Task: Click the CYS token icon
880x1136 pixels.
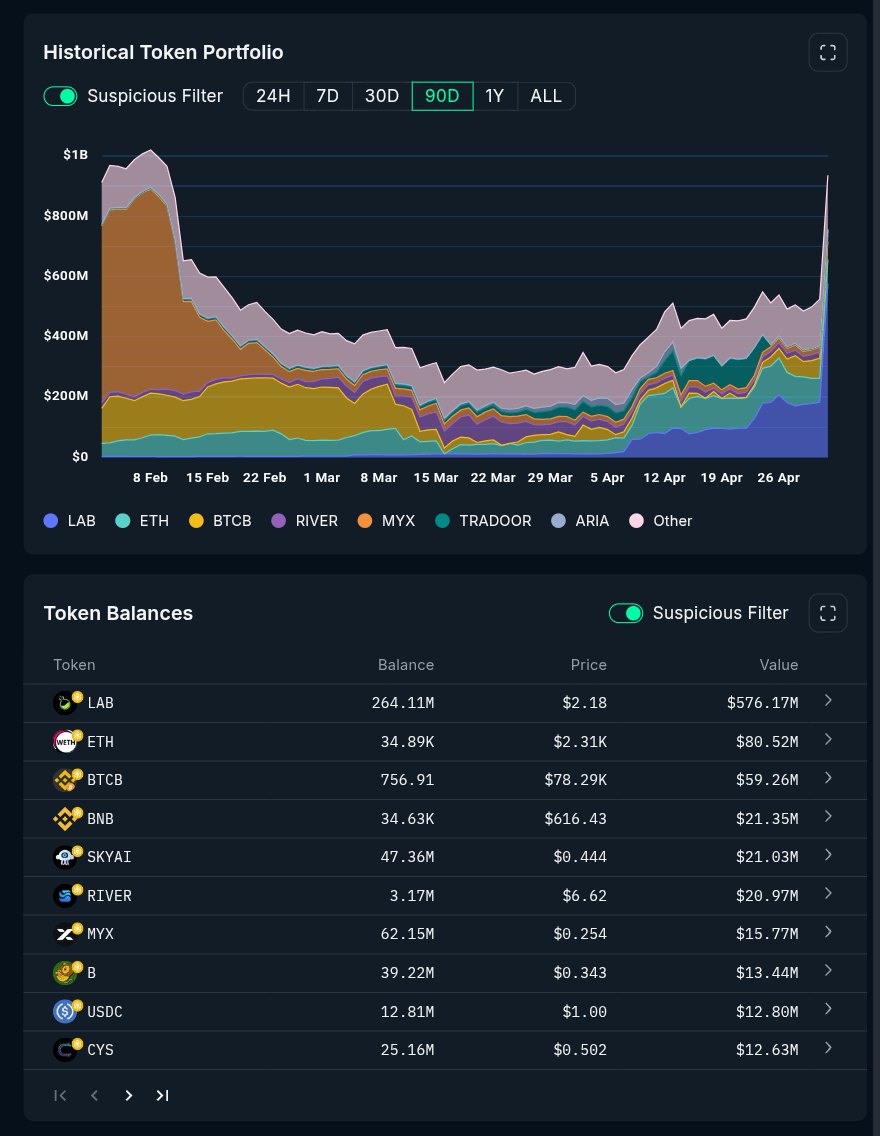Action: coord(65,1050)
